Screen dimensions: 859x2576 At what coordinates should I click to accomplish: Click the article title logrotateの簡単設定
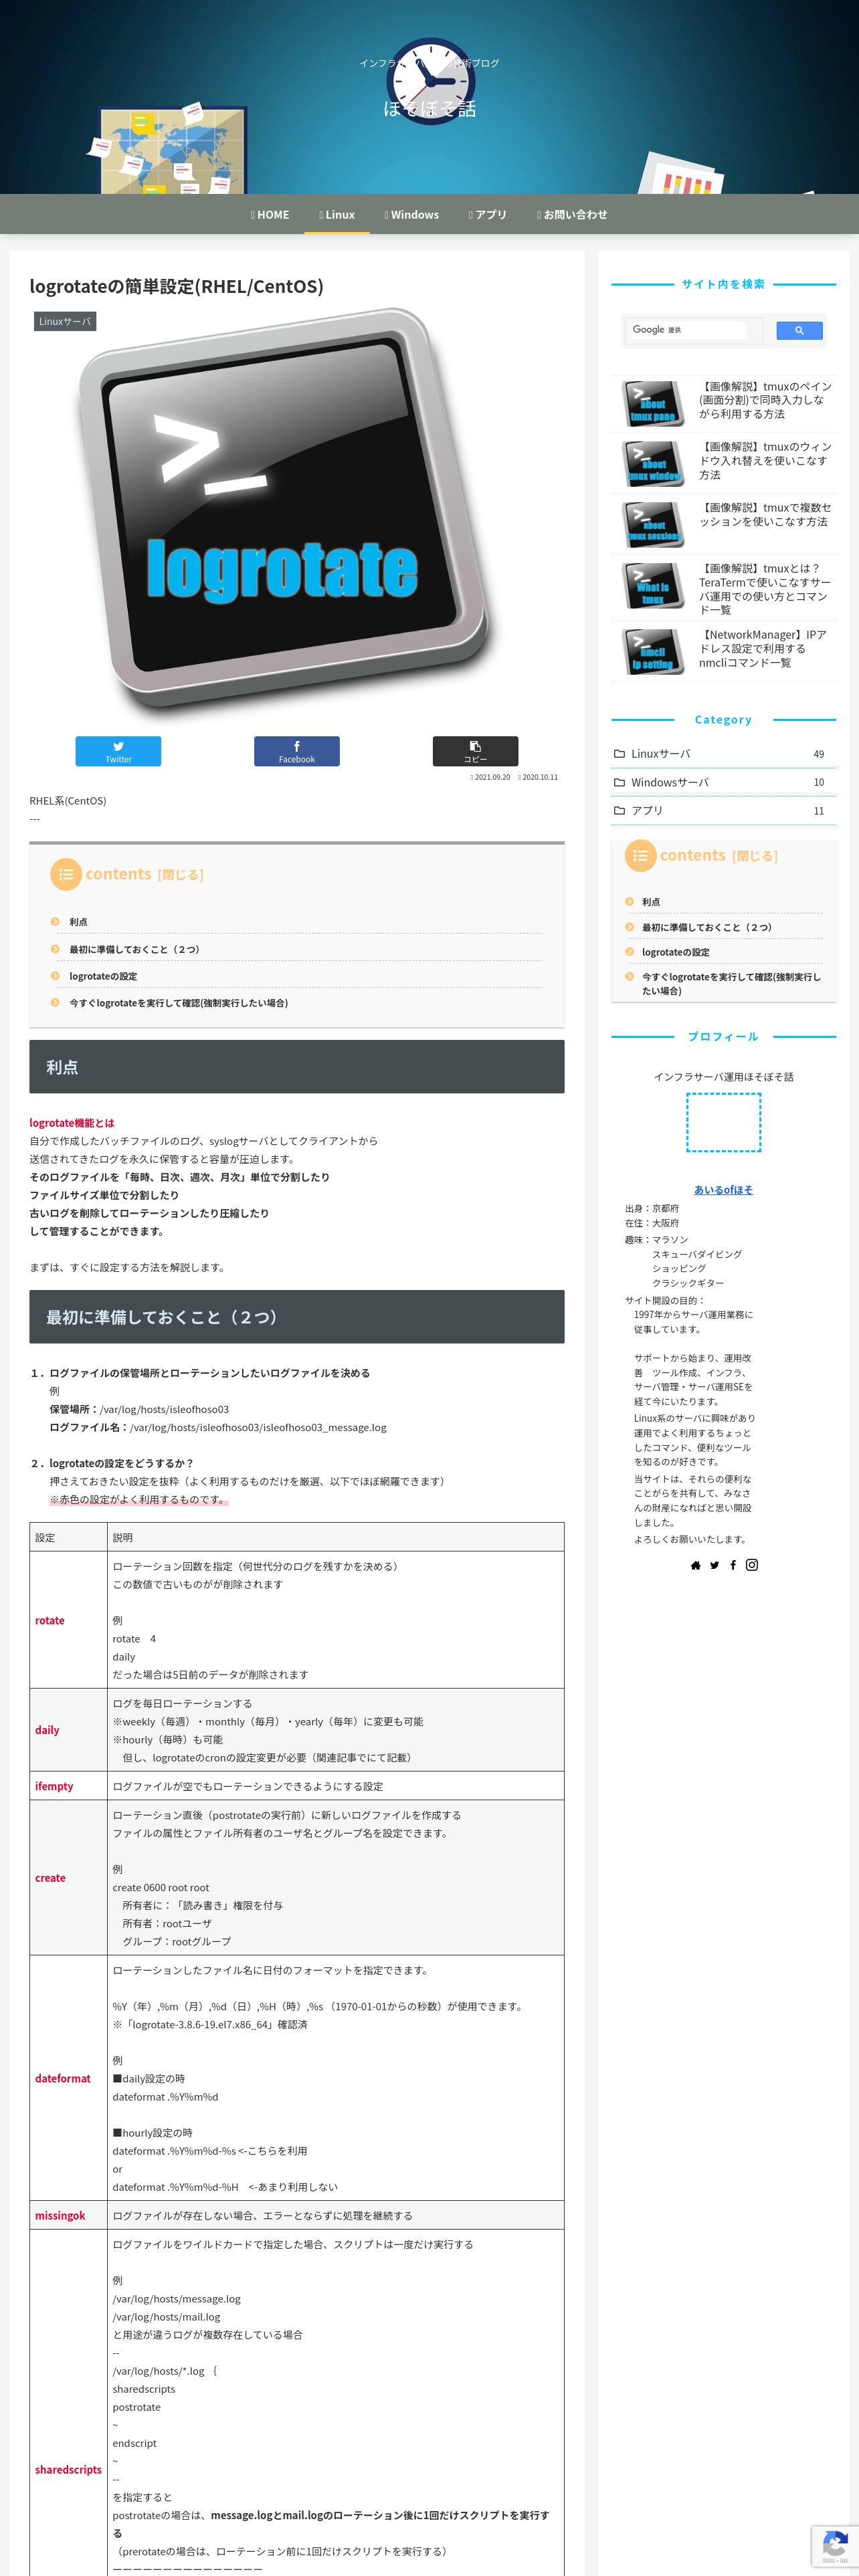pos(176,286)
